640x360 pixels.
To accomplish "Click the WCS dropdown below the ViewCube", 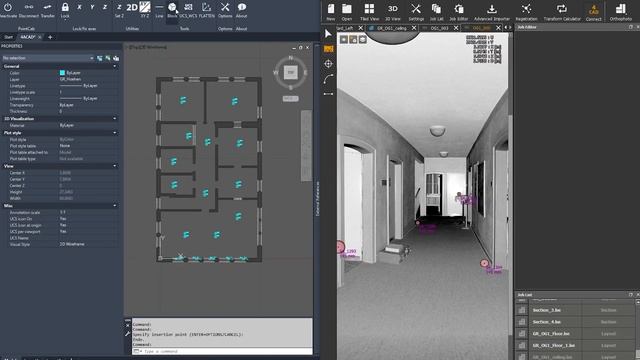I will coord(291,98).
